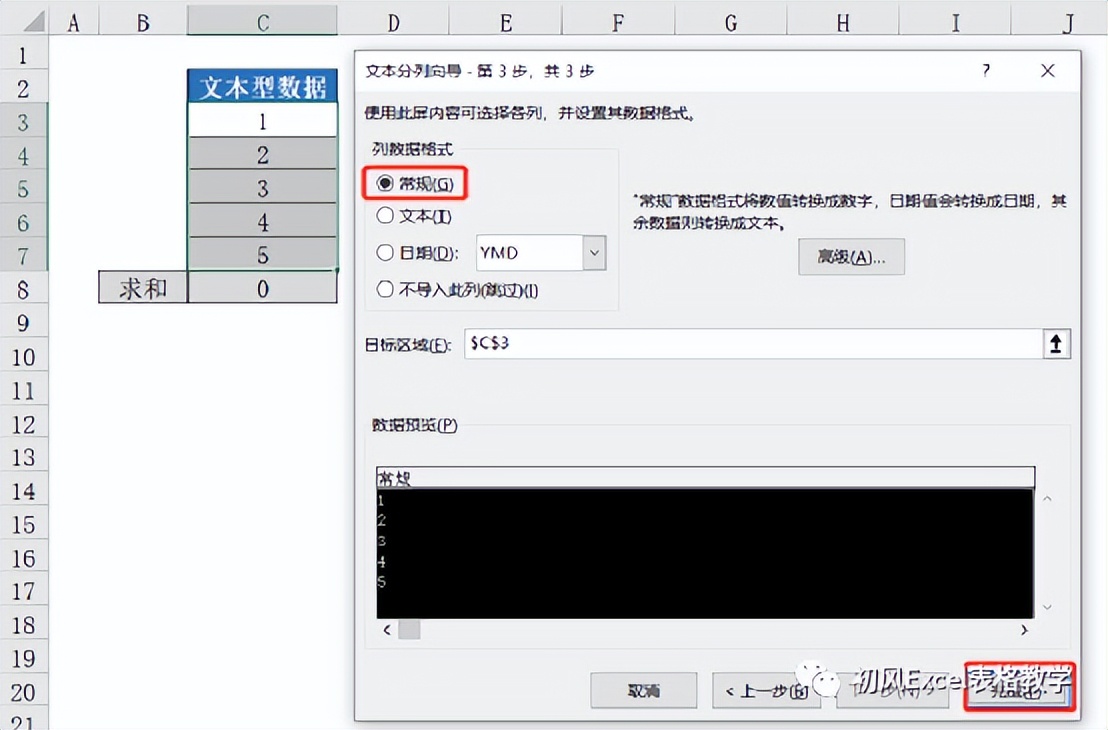Select column A header
This screenshot has width=1108, height=730.
tap(73, 23)
